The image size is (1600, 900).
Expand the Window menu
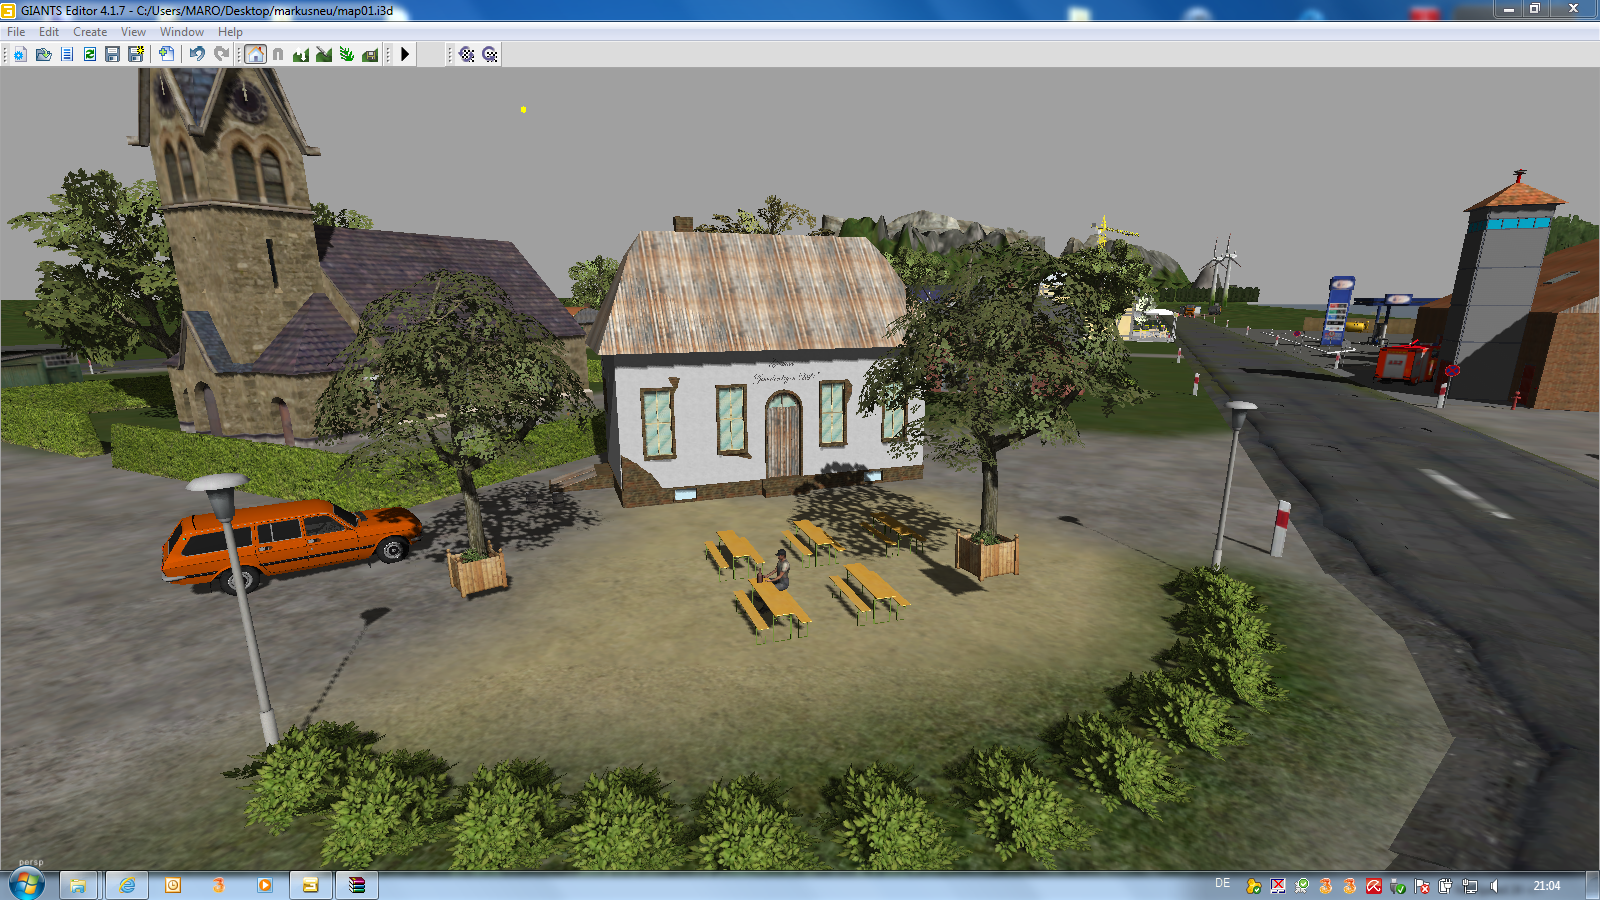coord(181,32)
